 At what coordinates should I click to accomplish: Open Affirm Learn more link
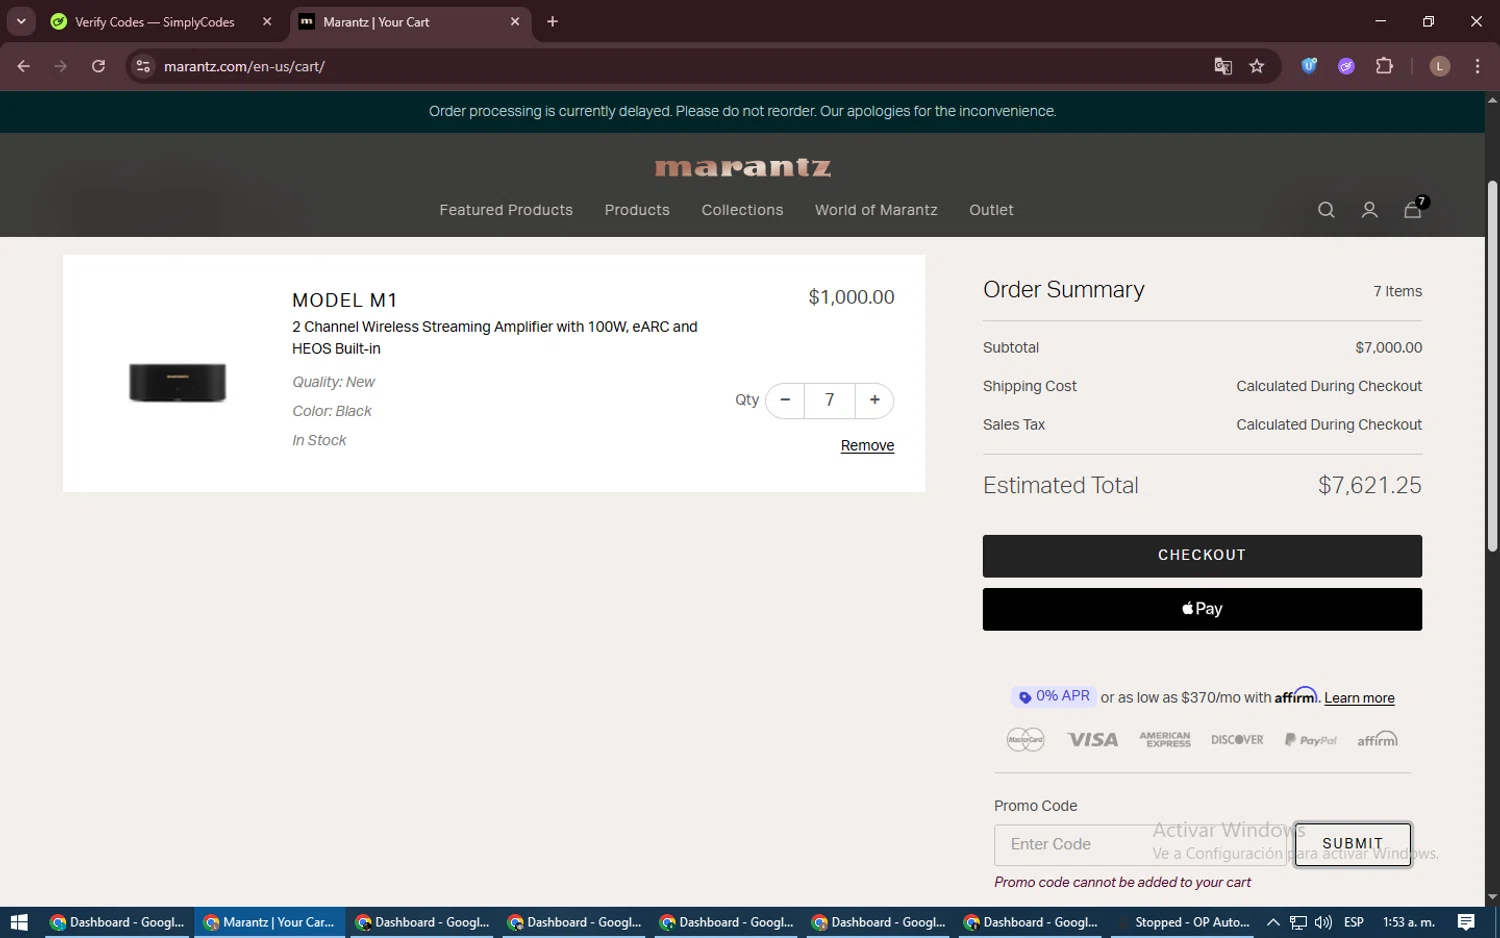click(1359, 698)
